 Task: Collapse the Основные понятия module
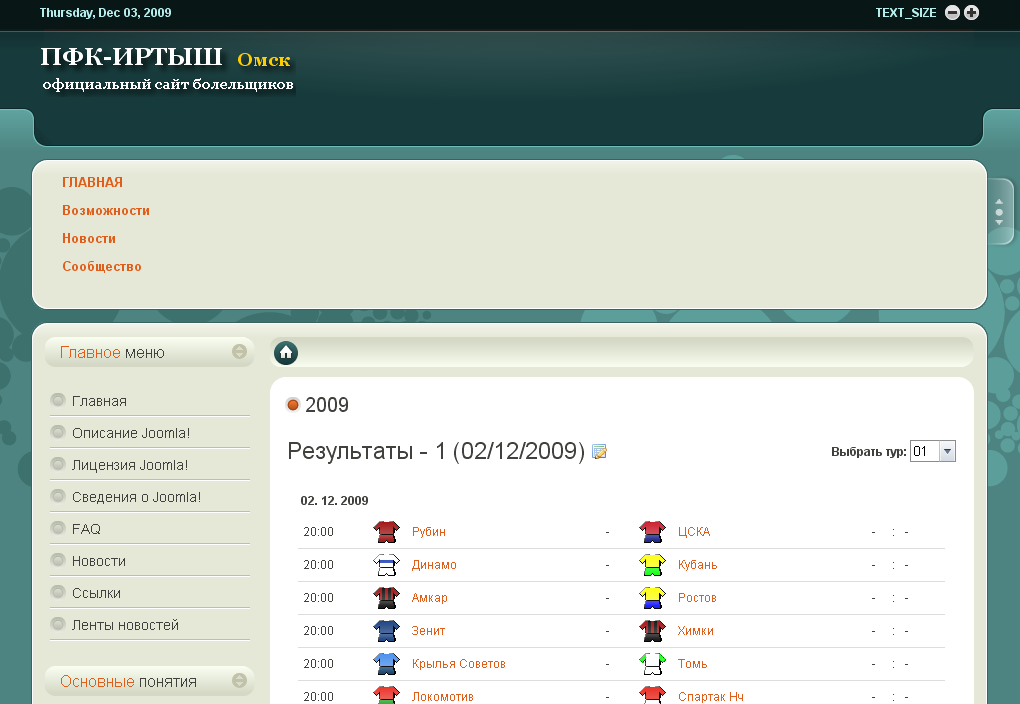click(x=239, y=681)
